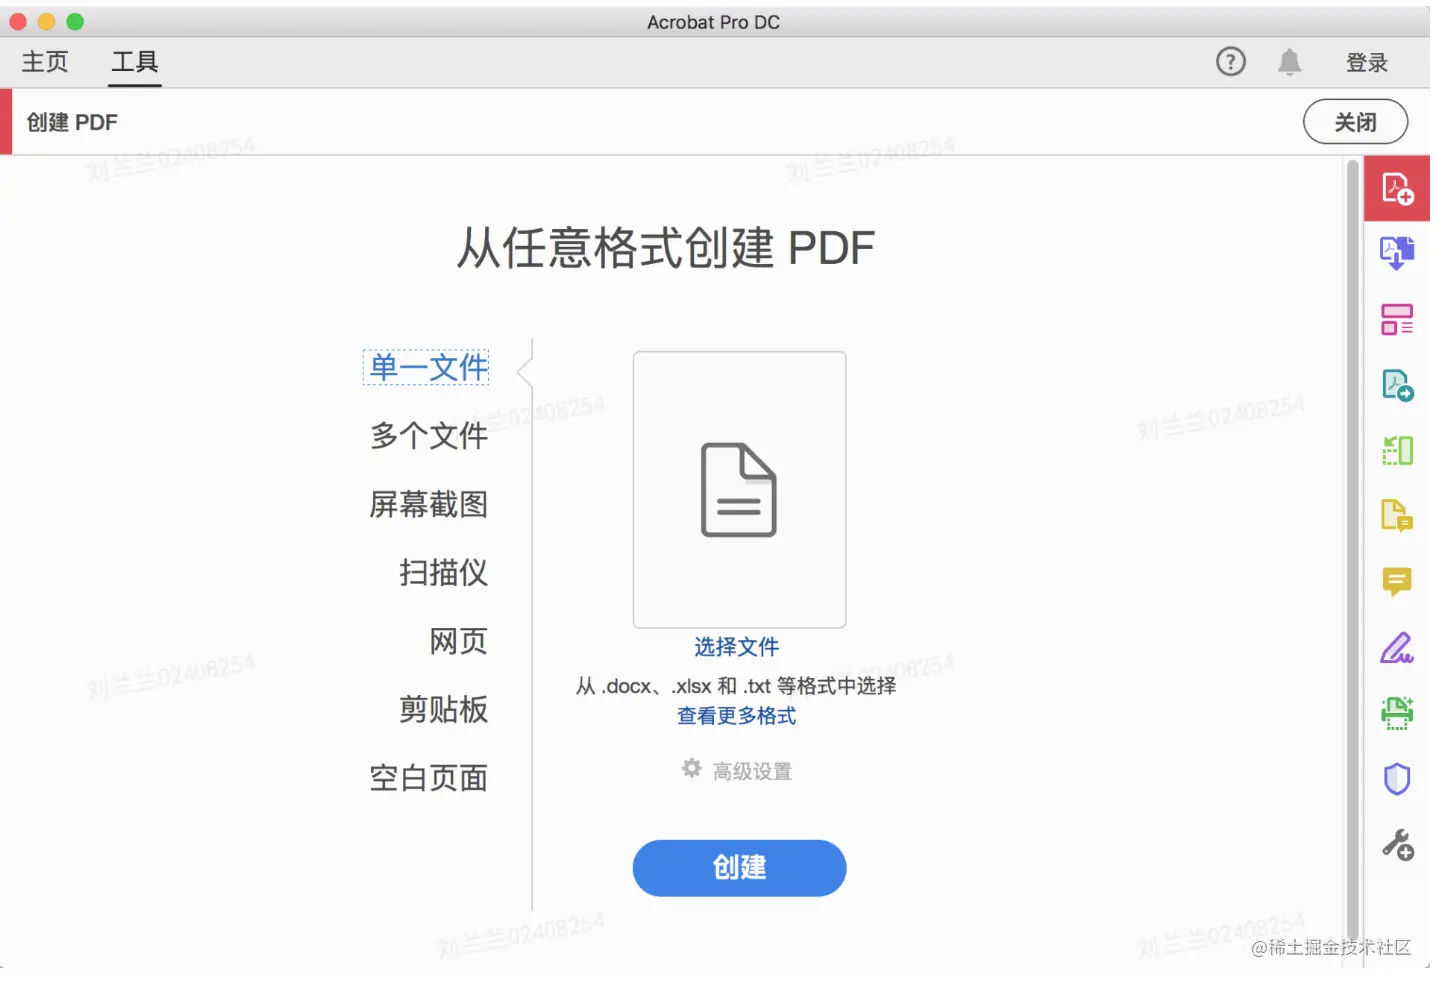Click the document icon in file drop box
This screenshot has height=984, width=1438.
click(x=739, y=490)
